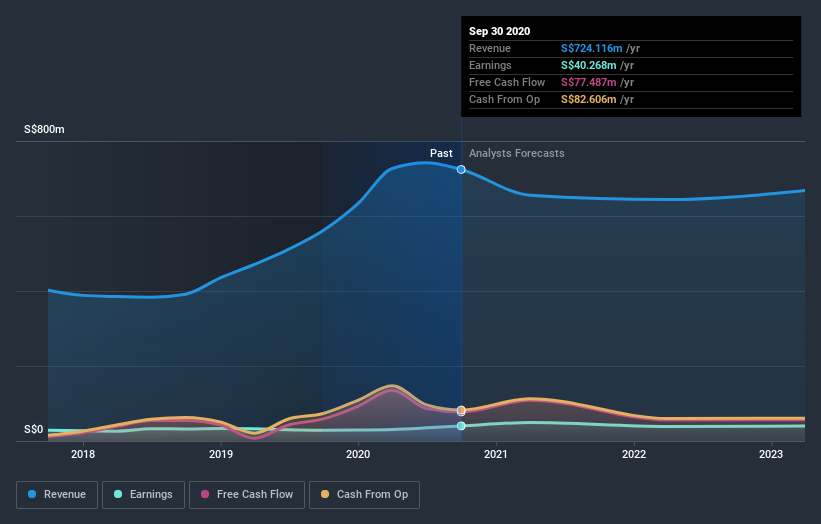This screenshot has width=821, height=524.
Task: Click the pink Free Cash Flow legend dot
Action: tap(205, 494)
